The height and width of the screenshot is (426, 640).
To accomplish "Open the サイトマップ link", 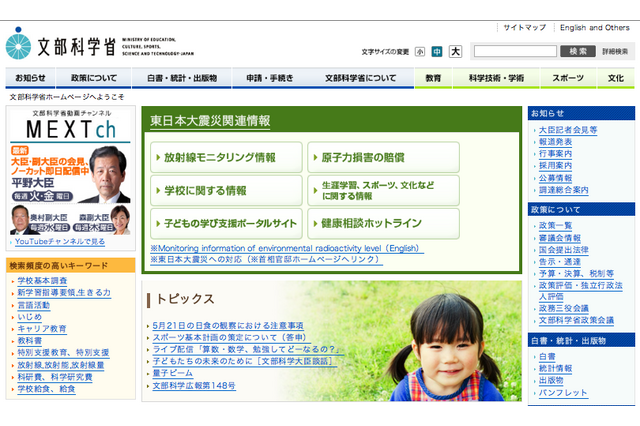I will (524, 28).
